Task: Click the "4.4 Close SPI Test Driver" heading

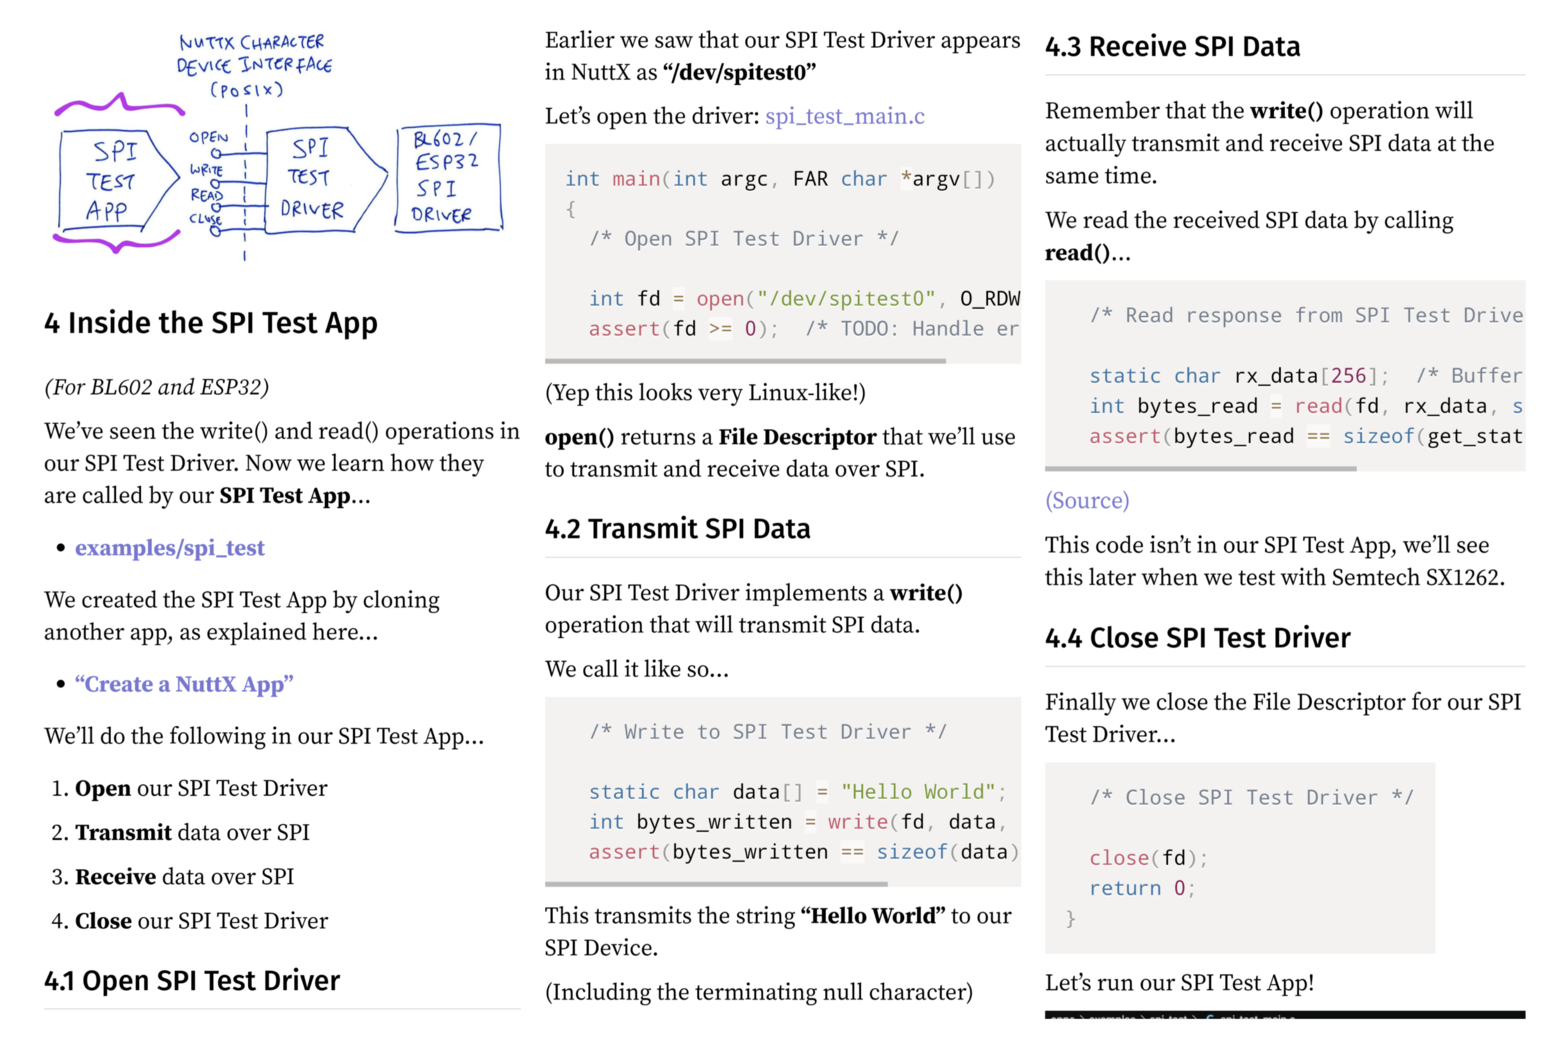Action: (x=1197, y=638)
